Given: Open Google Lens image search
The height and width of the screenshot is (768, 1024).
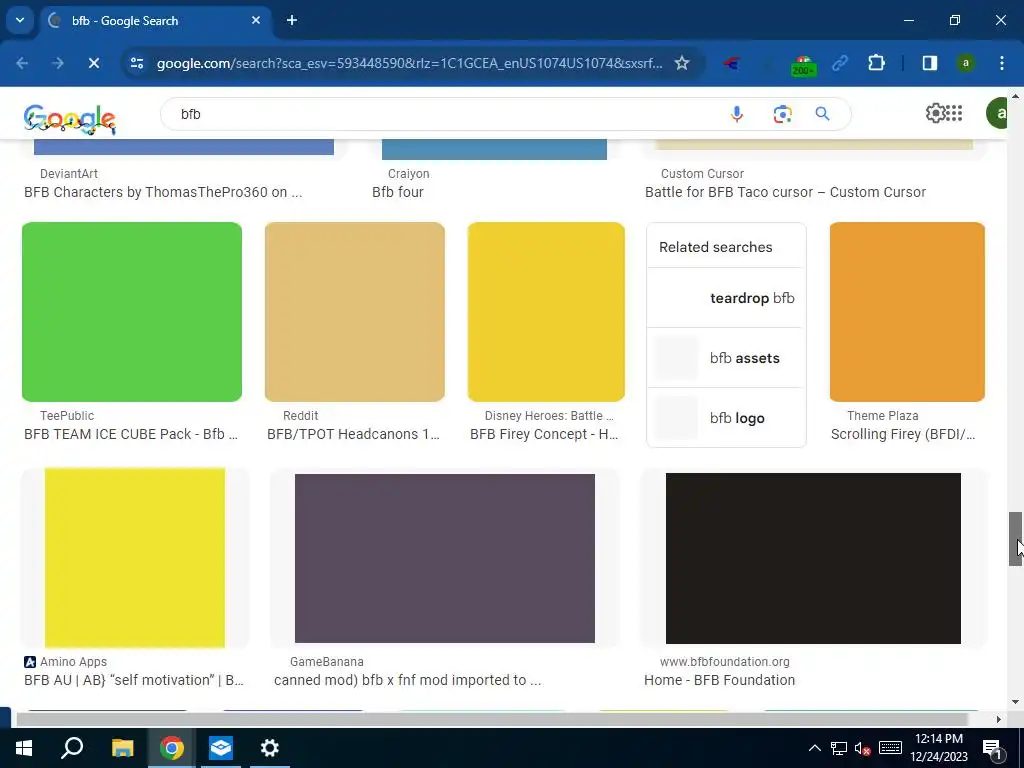Looking at the screenshot, I should click(x=782, y=114).
